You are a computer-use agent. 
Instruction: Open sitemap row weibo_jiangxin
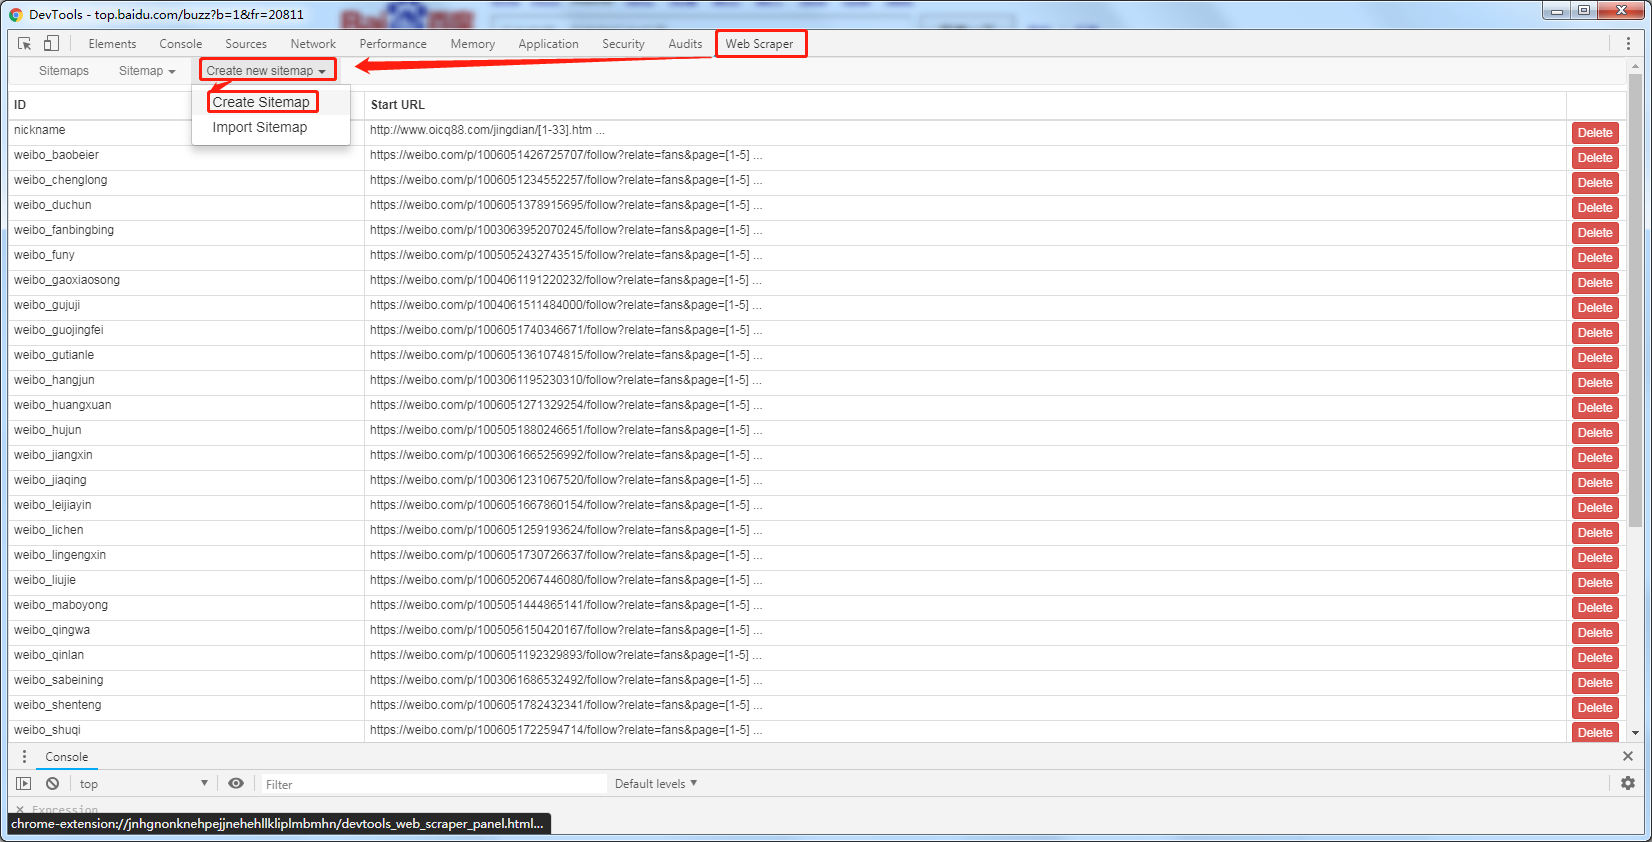[x=817, y=458]
